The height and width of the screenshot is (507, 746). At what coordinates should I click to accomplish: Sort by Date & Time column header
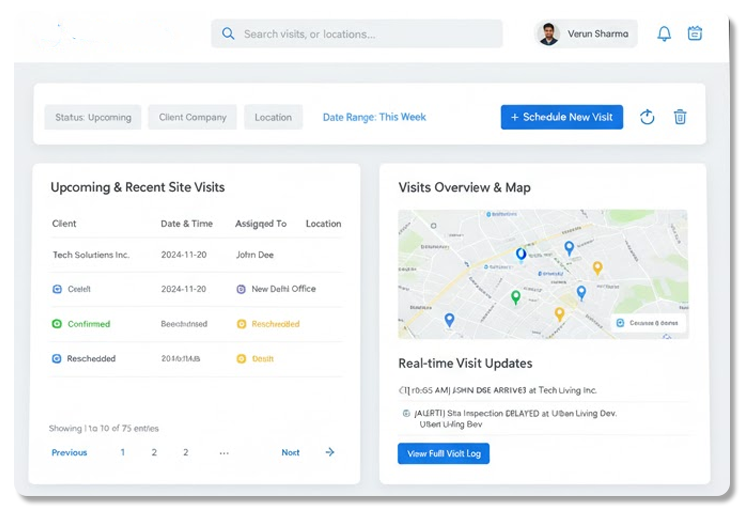coord(187,224)
